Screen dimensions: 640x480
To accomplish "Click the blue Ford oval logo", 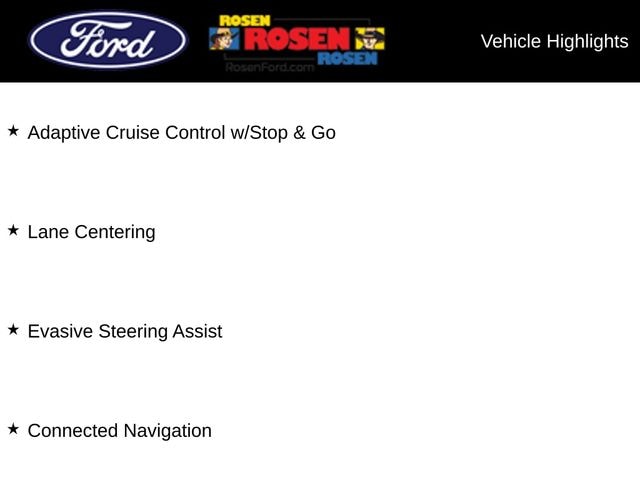I will point(107,40).
